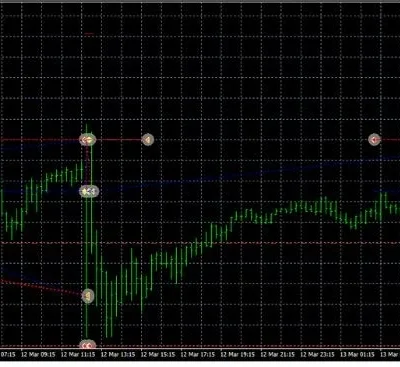Click the '12 Mar 23:15' time label
The image size is (400, 367).
pos(317,354)
